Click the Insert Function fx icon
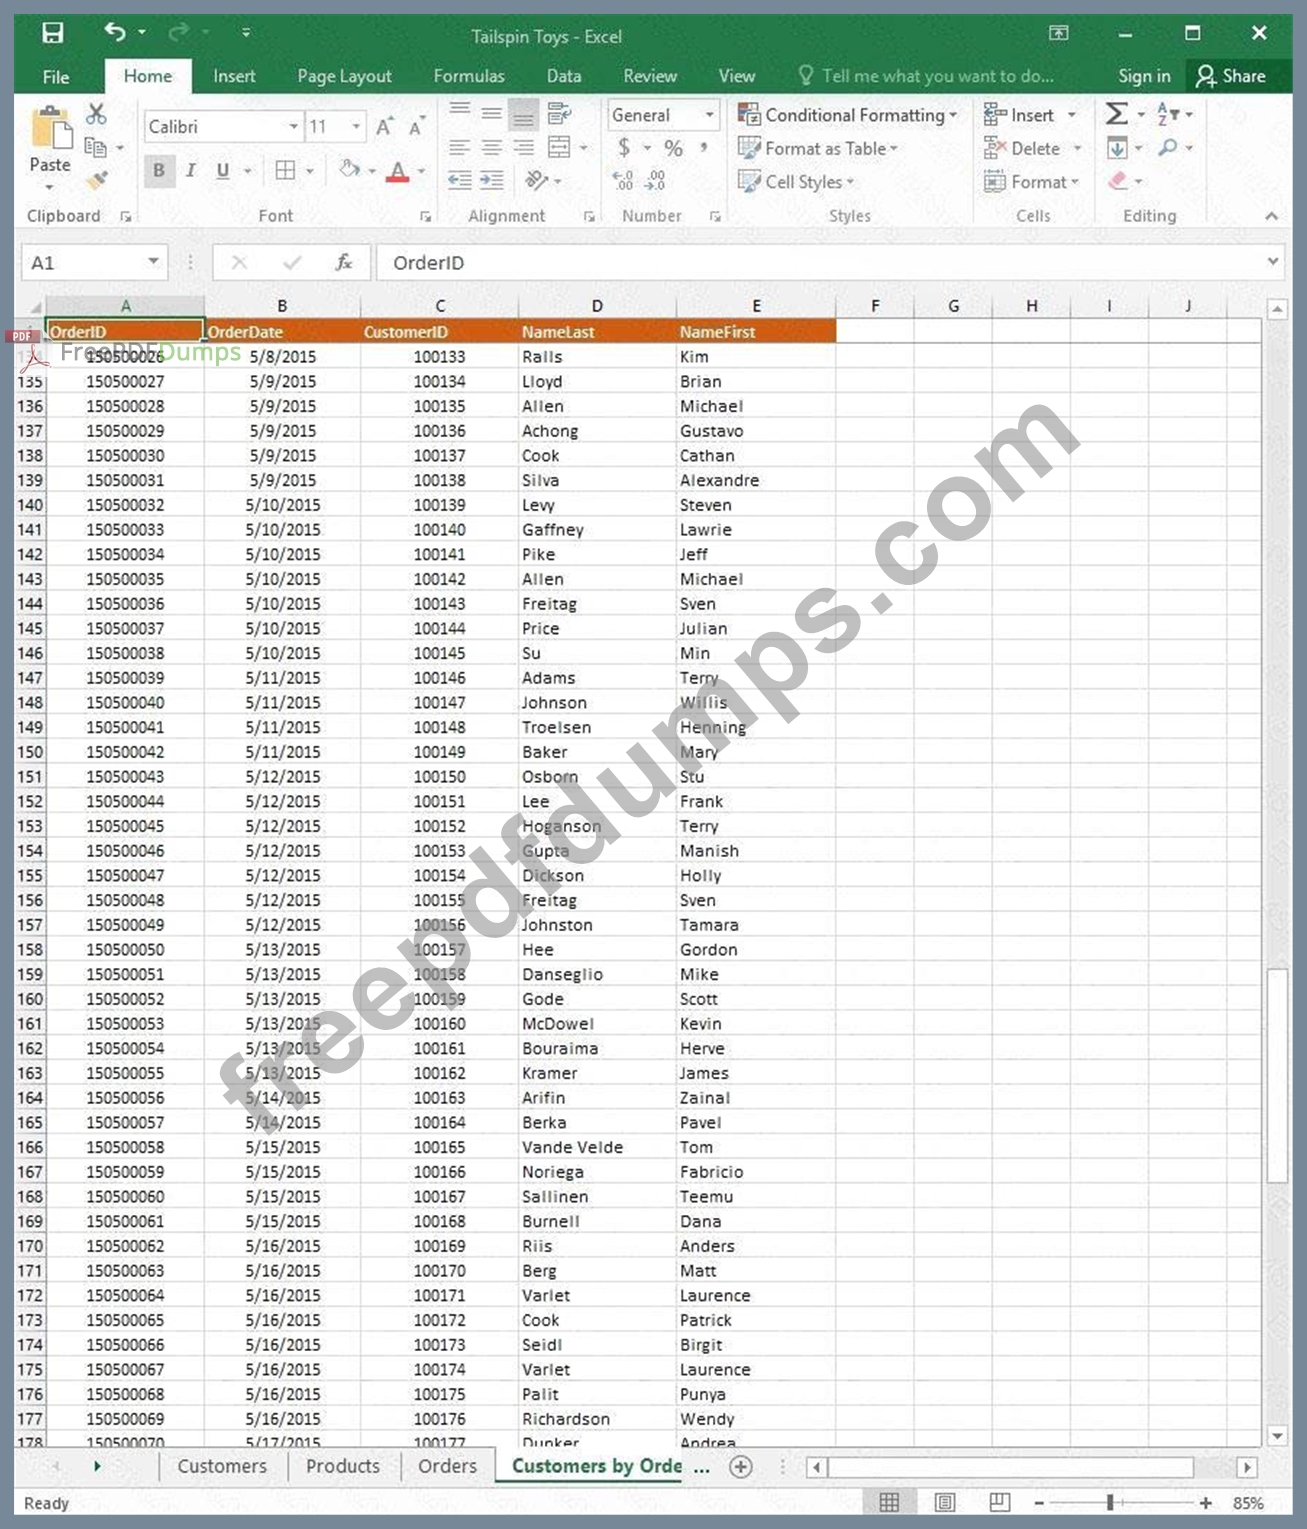The height and width of the screenshot is (1529, 1307). click(x=343, y=262)
